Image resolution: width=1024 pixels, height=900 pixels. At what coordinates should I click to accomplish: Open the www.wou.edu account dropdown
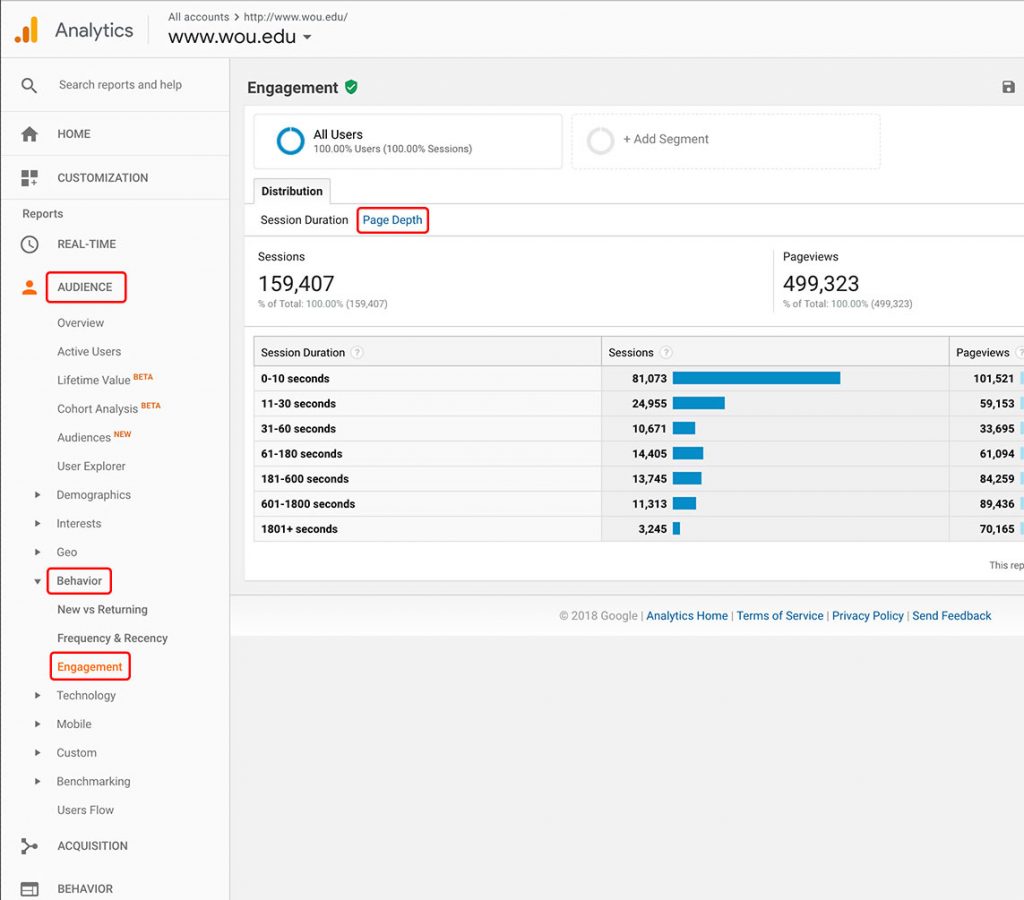click(x=240, y=37)
